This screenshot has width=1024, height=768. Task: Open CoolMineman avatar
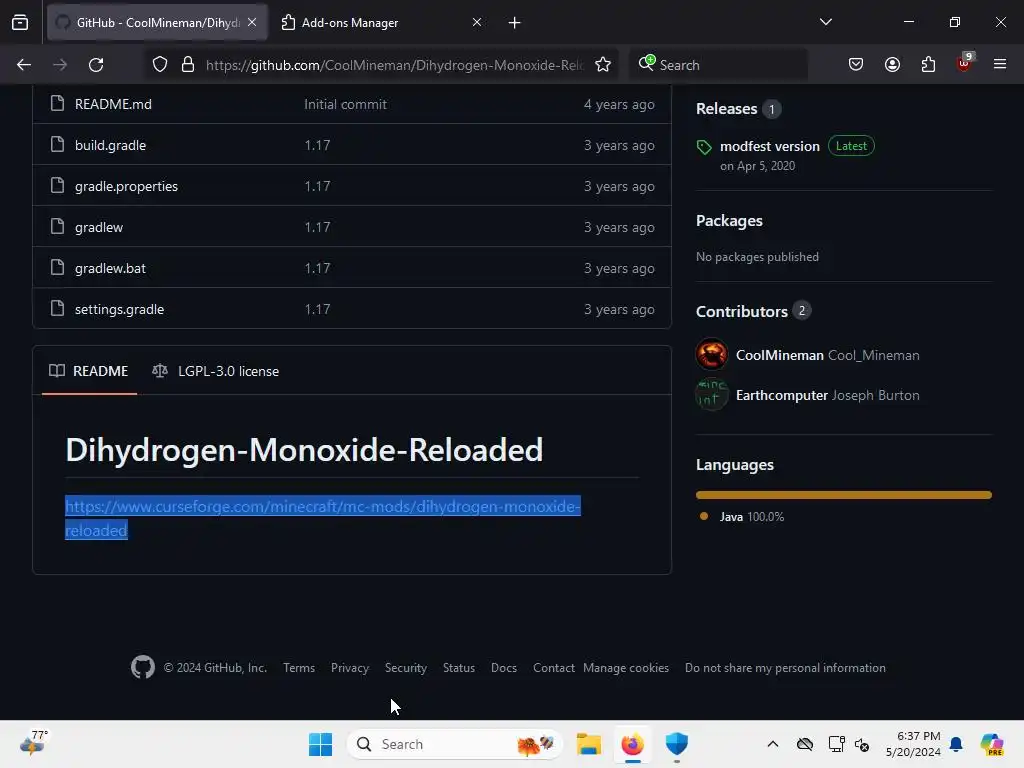712,355
